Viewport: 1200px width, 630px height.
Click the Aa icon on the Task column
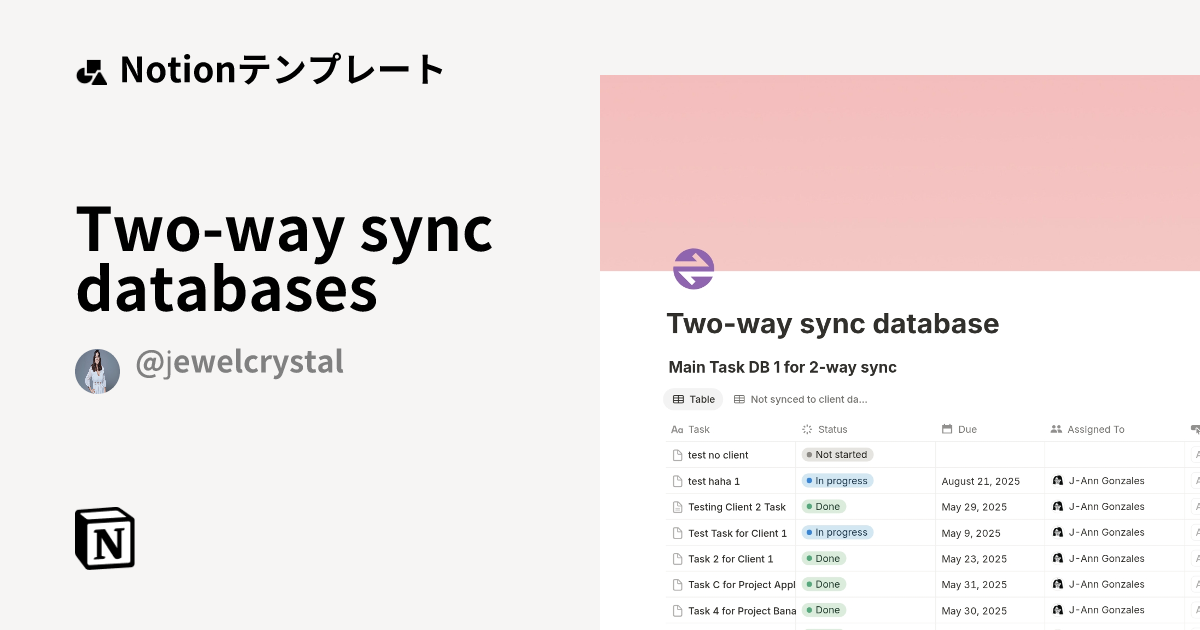pyautogui.click(x=676, y=429)
